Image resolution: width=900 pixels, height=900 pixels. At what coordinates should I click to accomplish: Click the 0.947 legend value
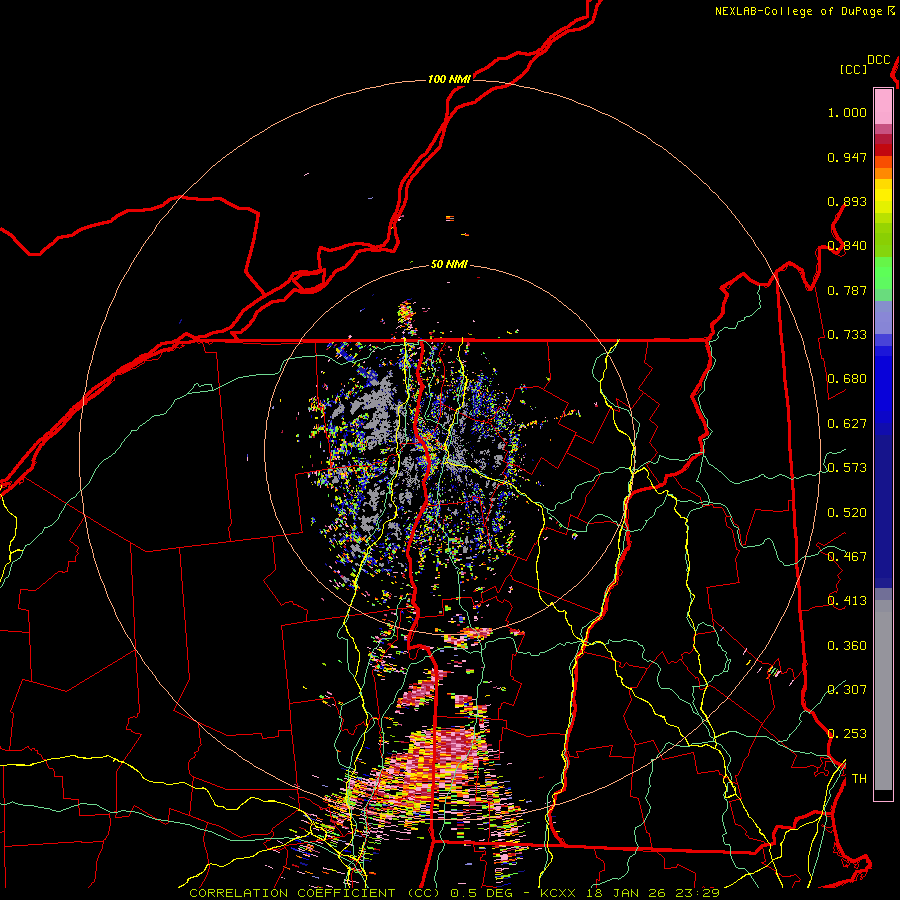coord(847,157)
